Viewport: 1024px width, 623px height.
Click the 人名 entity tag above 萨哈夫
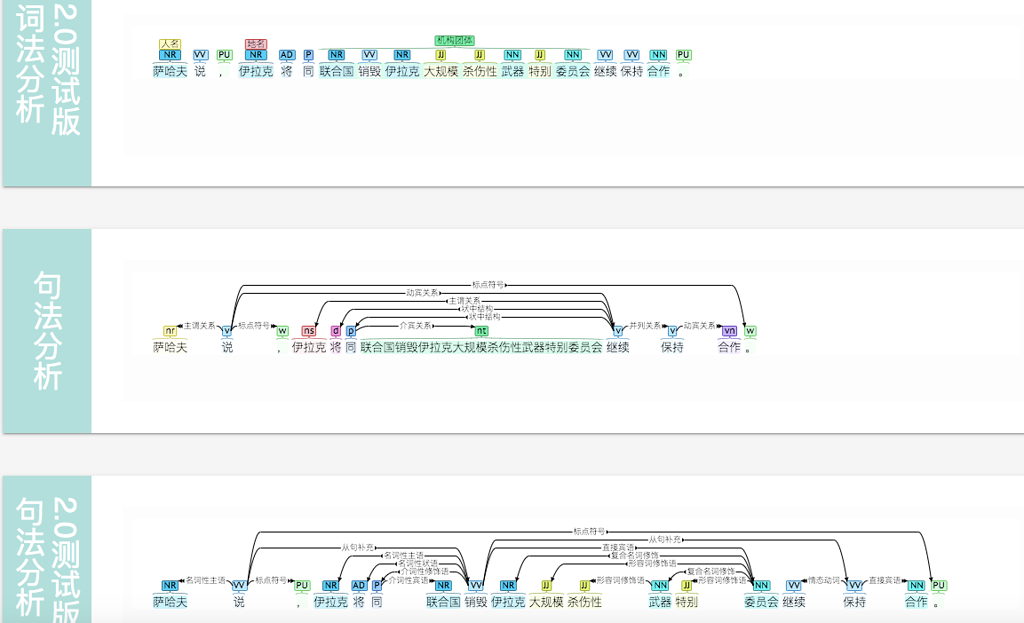tap(170, 44)
